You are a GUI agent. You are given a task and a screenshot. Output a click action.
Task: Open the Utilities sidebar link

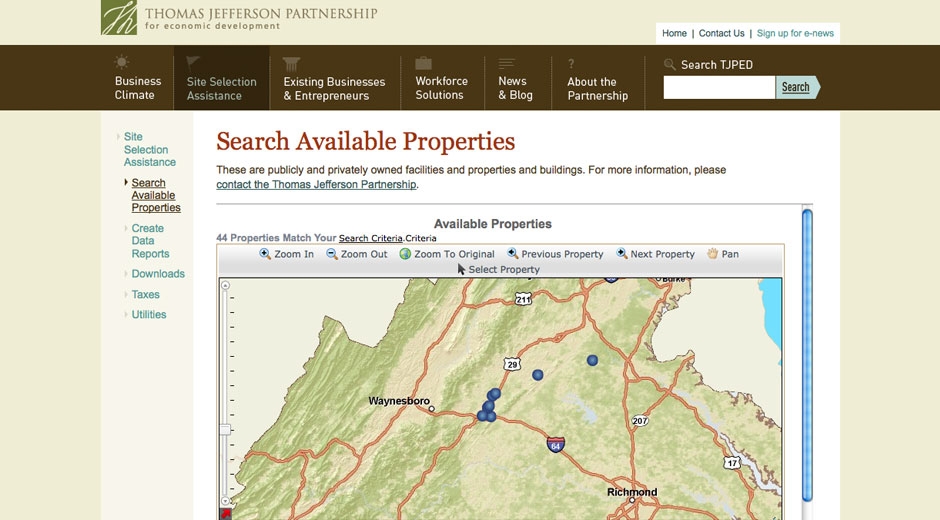click(149, 314)
